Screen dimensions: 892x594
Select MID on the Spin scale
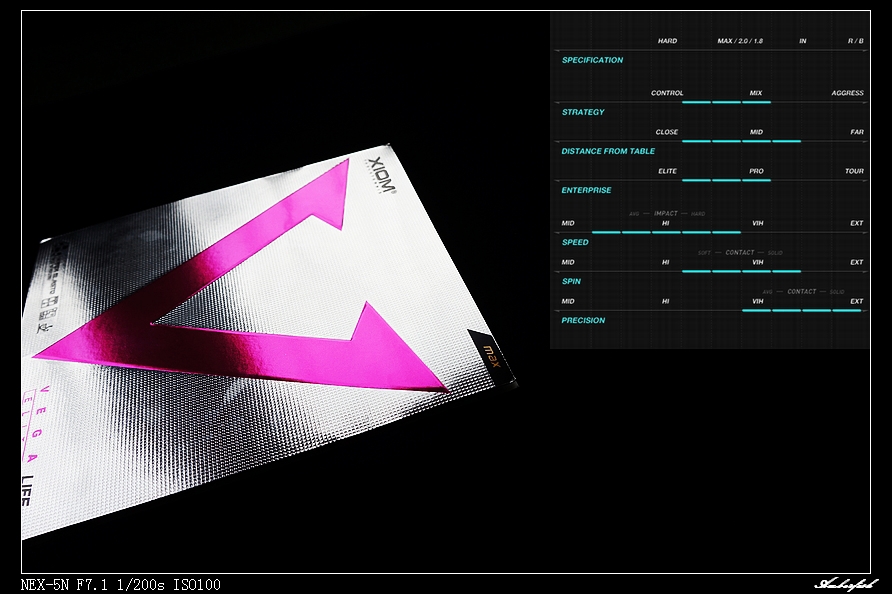[568, 262]
